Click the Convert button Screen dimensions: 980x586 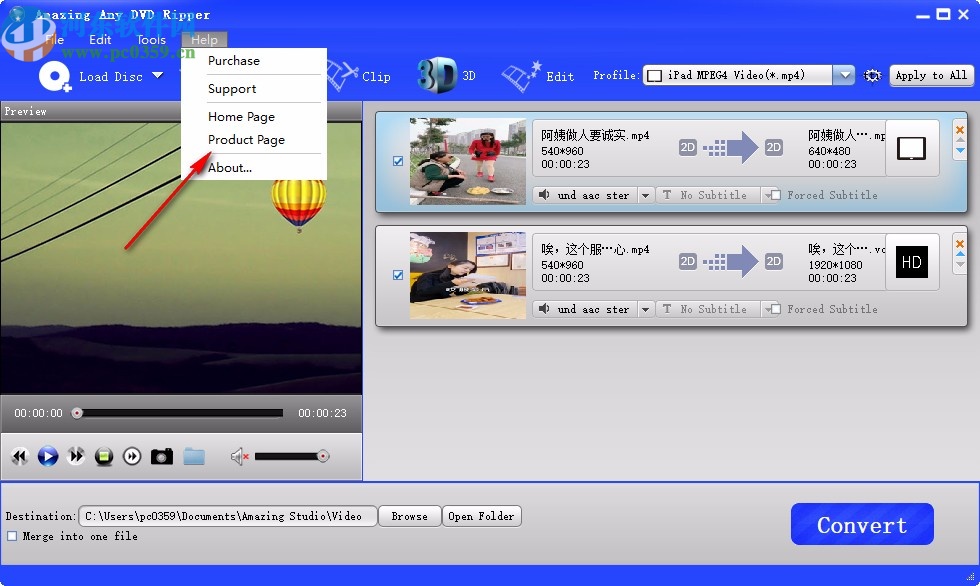[861, 523]
